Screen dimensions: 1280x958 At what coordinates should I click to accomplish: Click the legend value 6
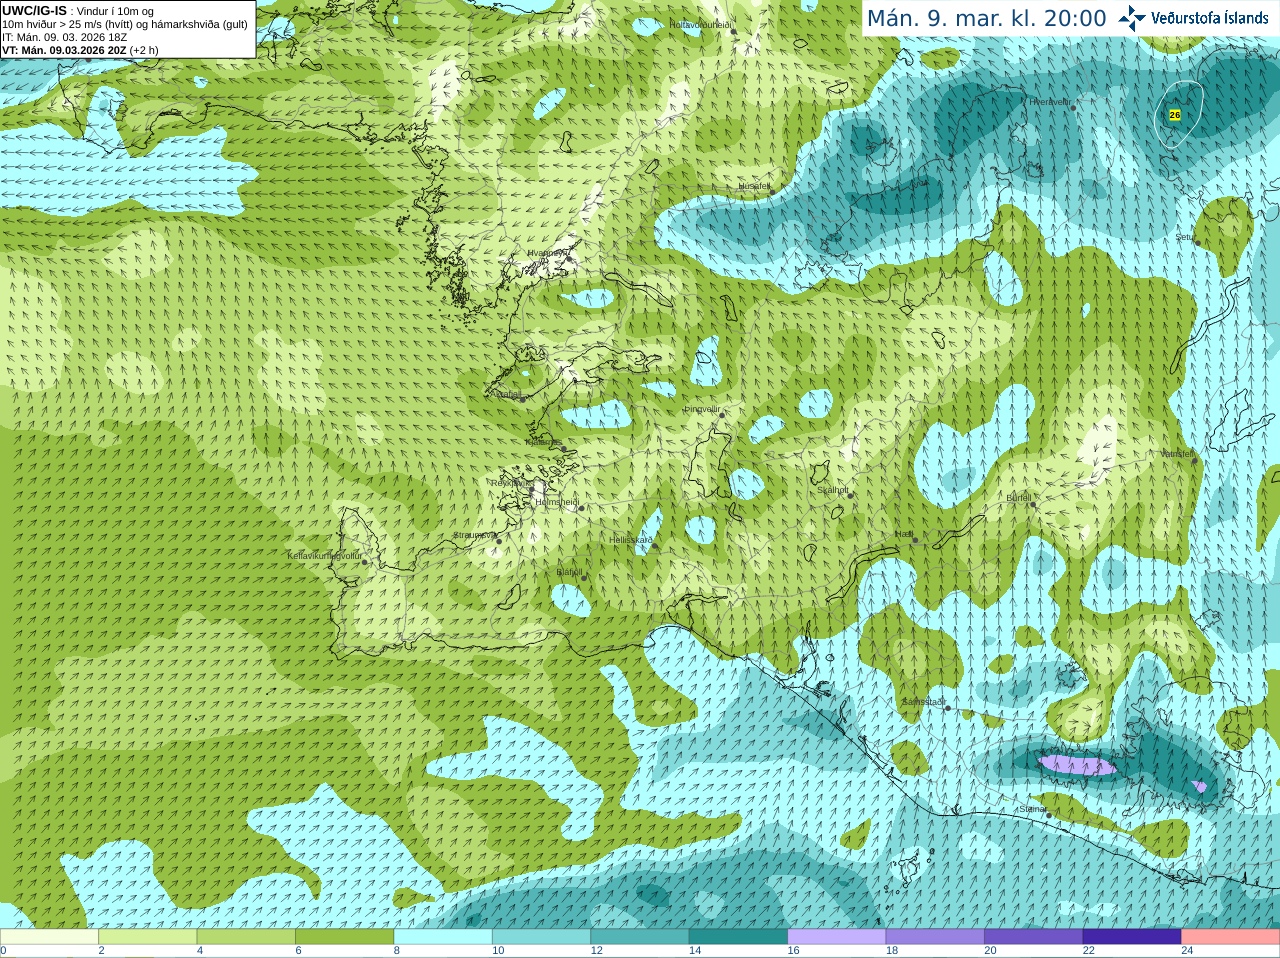(x=298, y=951)
